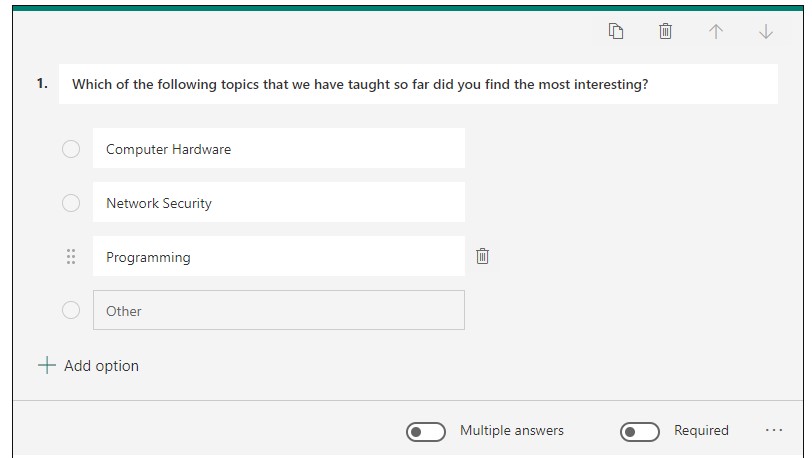Click the Network Security option text box

coord(278,203)
